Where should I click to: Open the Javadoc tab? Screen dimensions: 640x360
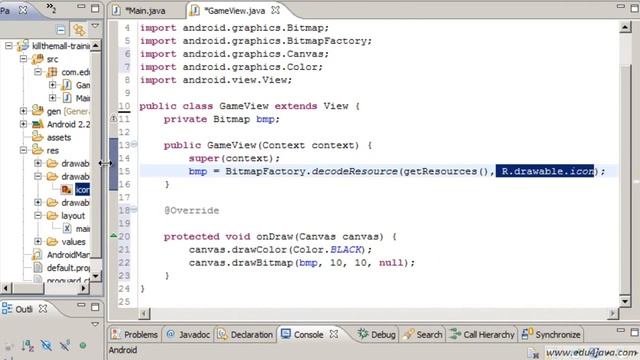pyautogui.click(x=189, y=335)
